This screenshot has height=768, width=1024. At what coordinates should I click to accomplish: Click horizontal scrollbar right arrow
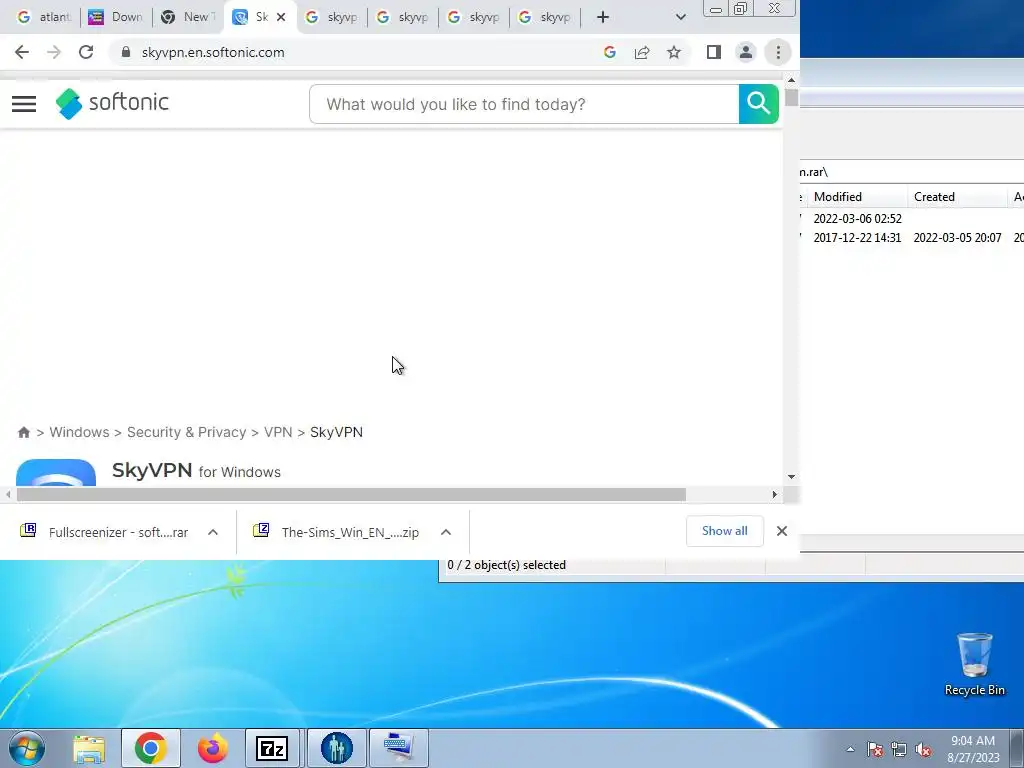coord(775,494)
